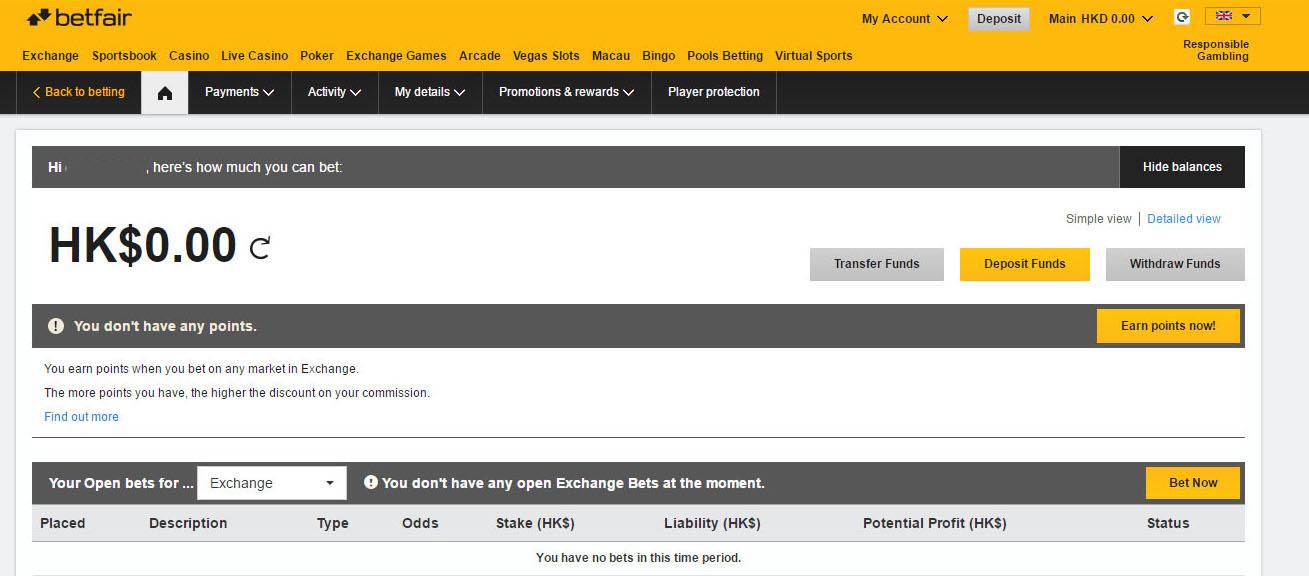Click the alert icon beside no open Exchange Bets
1309x576 pixels.
[371, 482]
